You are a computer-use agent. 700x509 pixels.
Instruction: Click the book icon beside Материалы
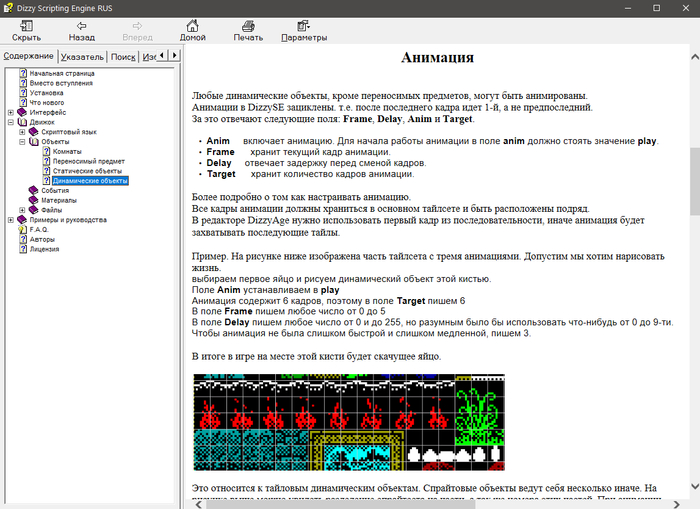pyautogui.click(x=34, y=200)
